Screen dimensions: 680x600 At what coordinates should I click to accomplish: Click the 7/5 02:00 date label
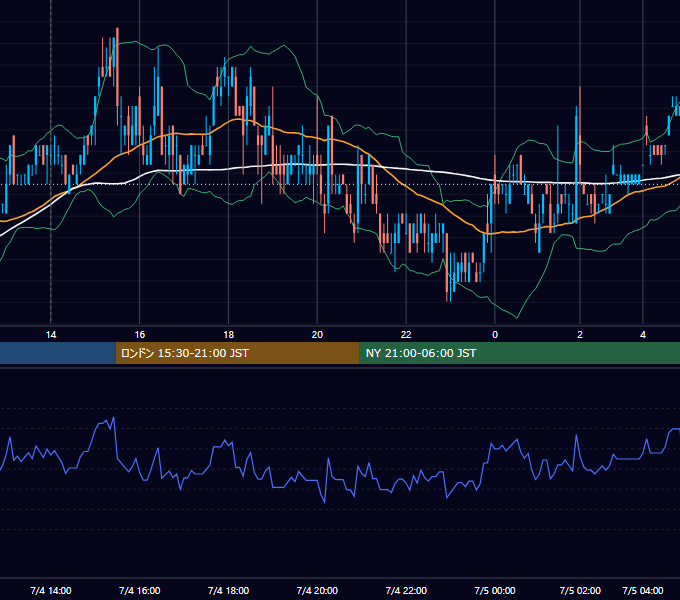(x=580, y=590)
